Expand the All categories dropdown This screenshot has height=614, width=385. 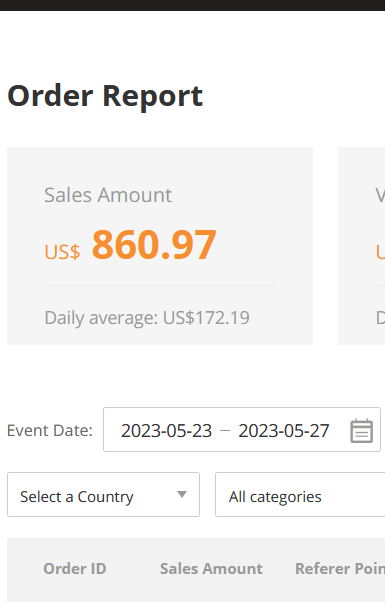(300, 495)
